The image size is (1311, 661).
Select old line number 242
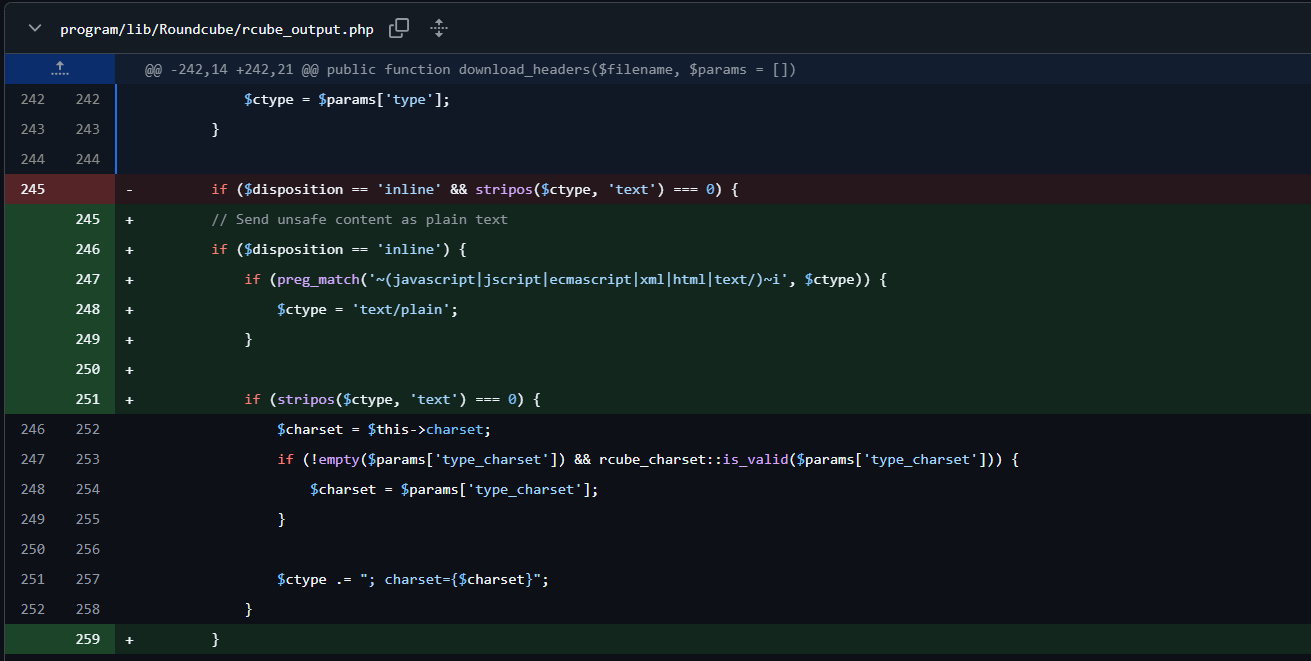point(32,99)
